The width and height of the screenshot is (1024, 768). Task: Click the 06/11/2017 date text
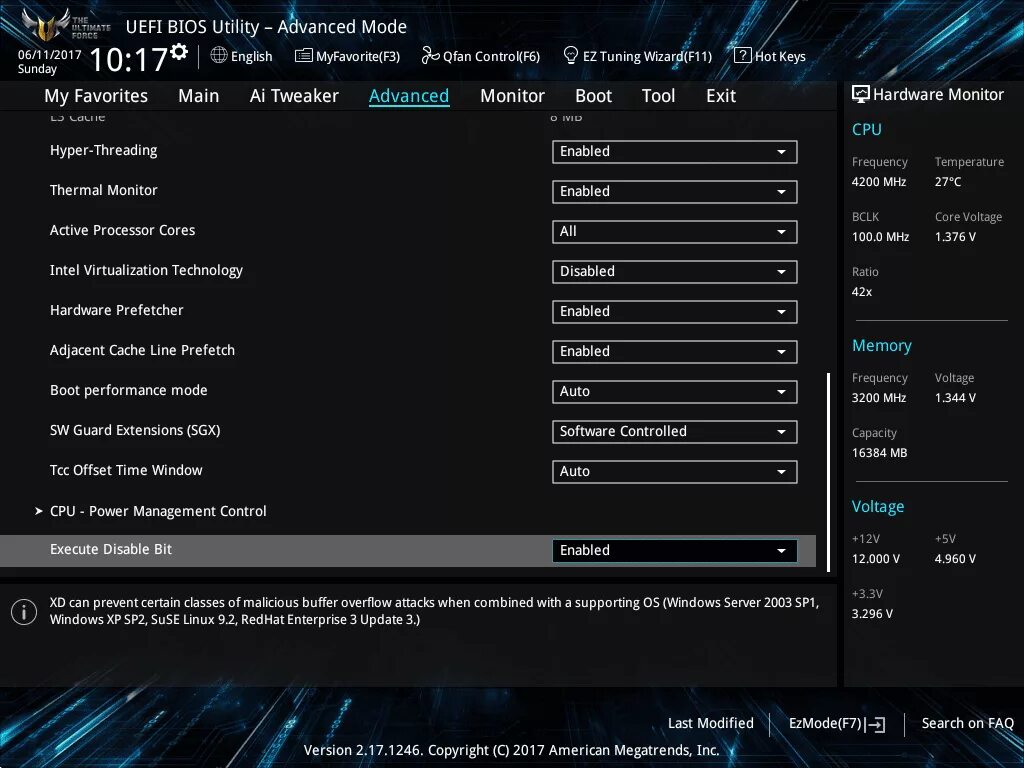[50, 55]
